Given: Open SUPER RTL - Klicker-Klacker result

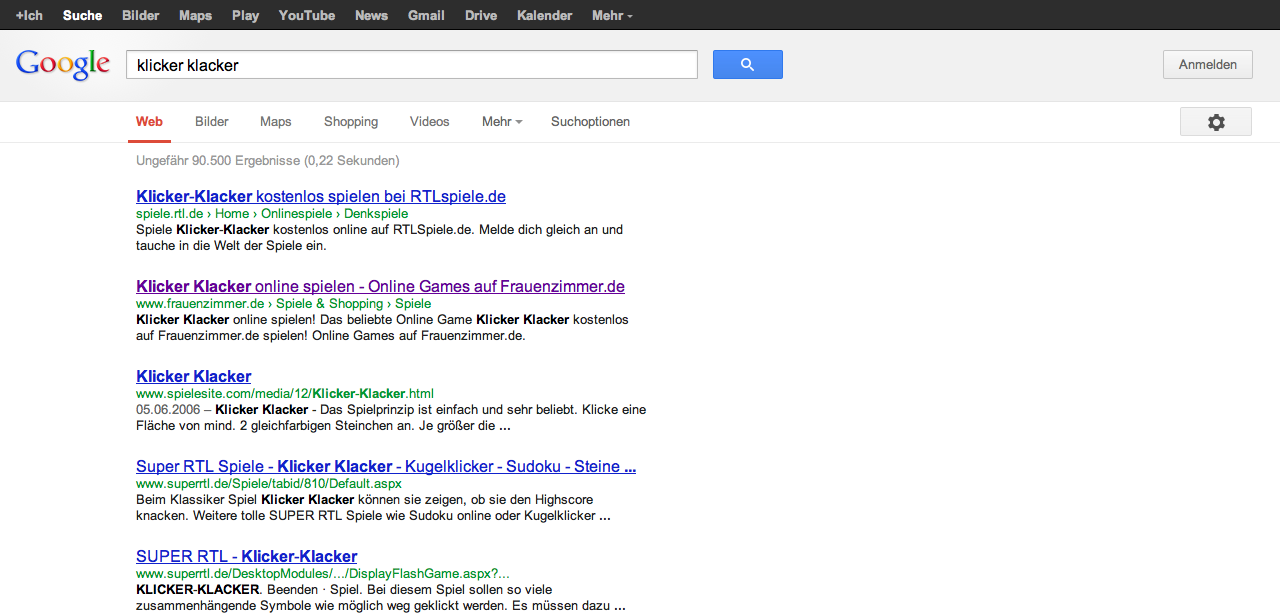Looking at the screenshot, I should coord(246,556).
